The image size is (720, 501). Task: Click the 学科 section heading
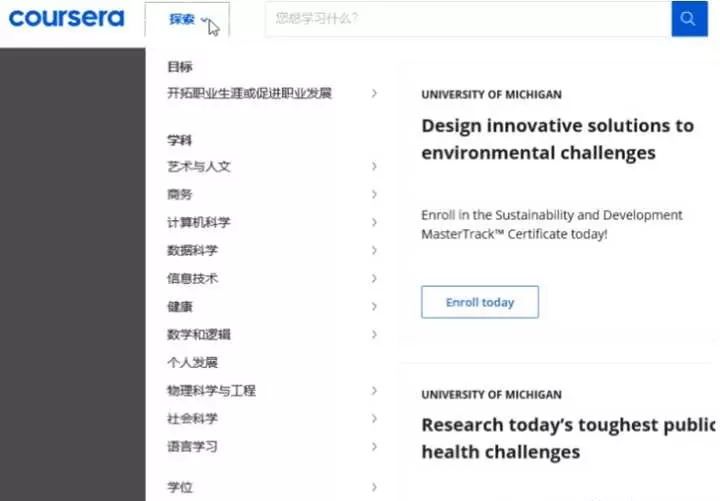[x=180, y=140]
